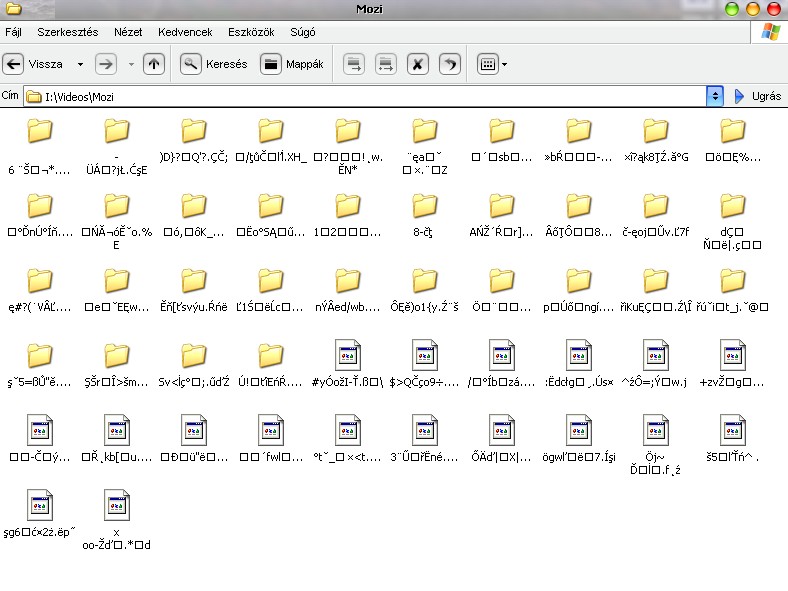Screen dimensions: 788x591
Task: Expand the Views dropdown arrow
Action: 505,64
